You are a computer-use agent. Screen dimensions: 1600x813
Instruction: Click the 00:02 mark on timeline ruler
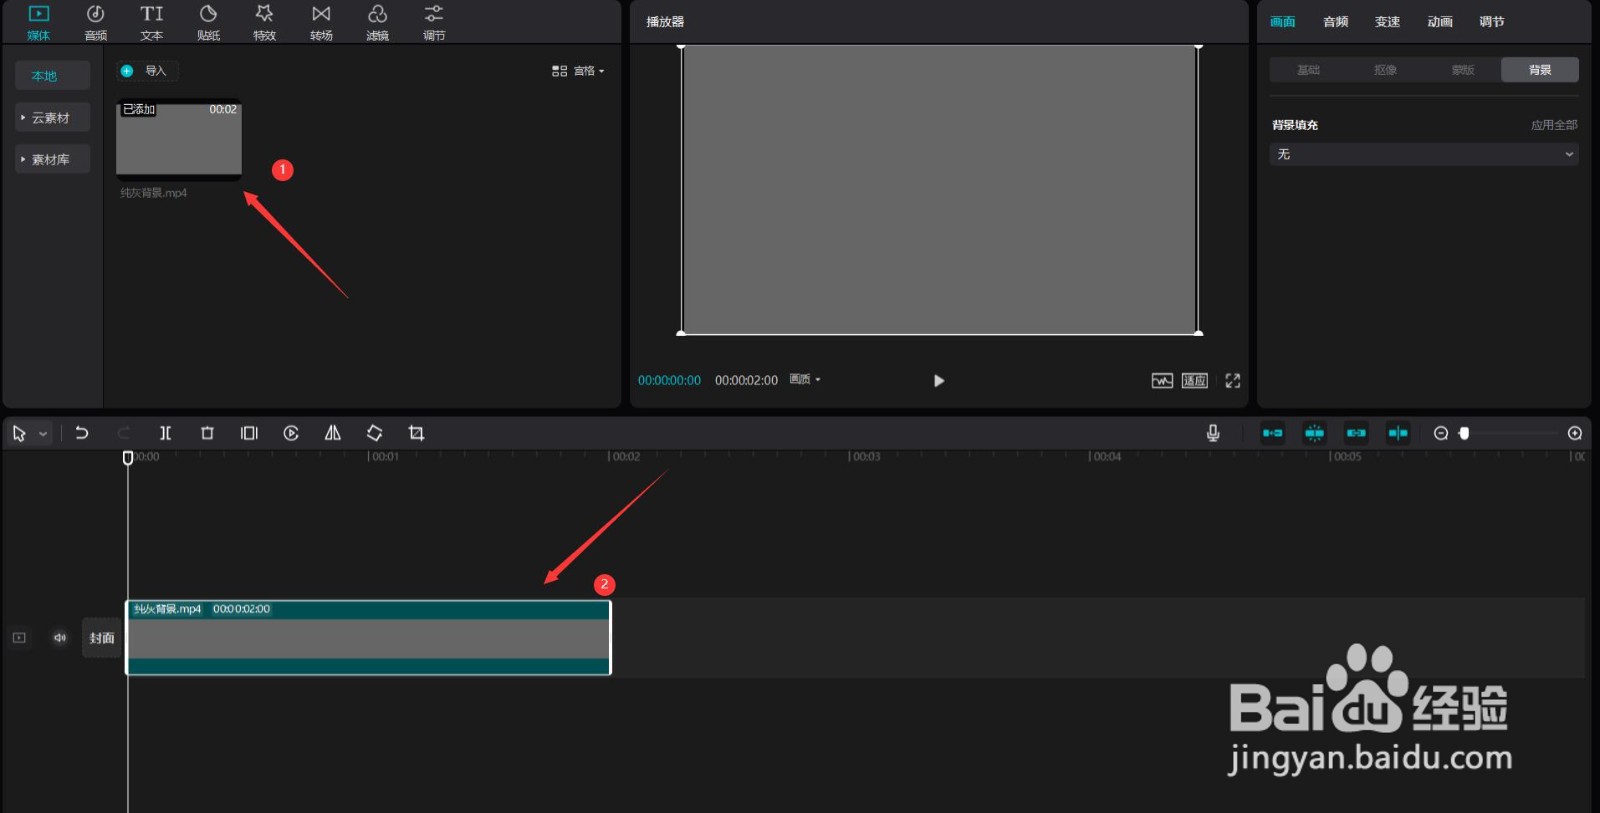pyautogui.click(x=624, y=457)
